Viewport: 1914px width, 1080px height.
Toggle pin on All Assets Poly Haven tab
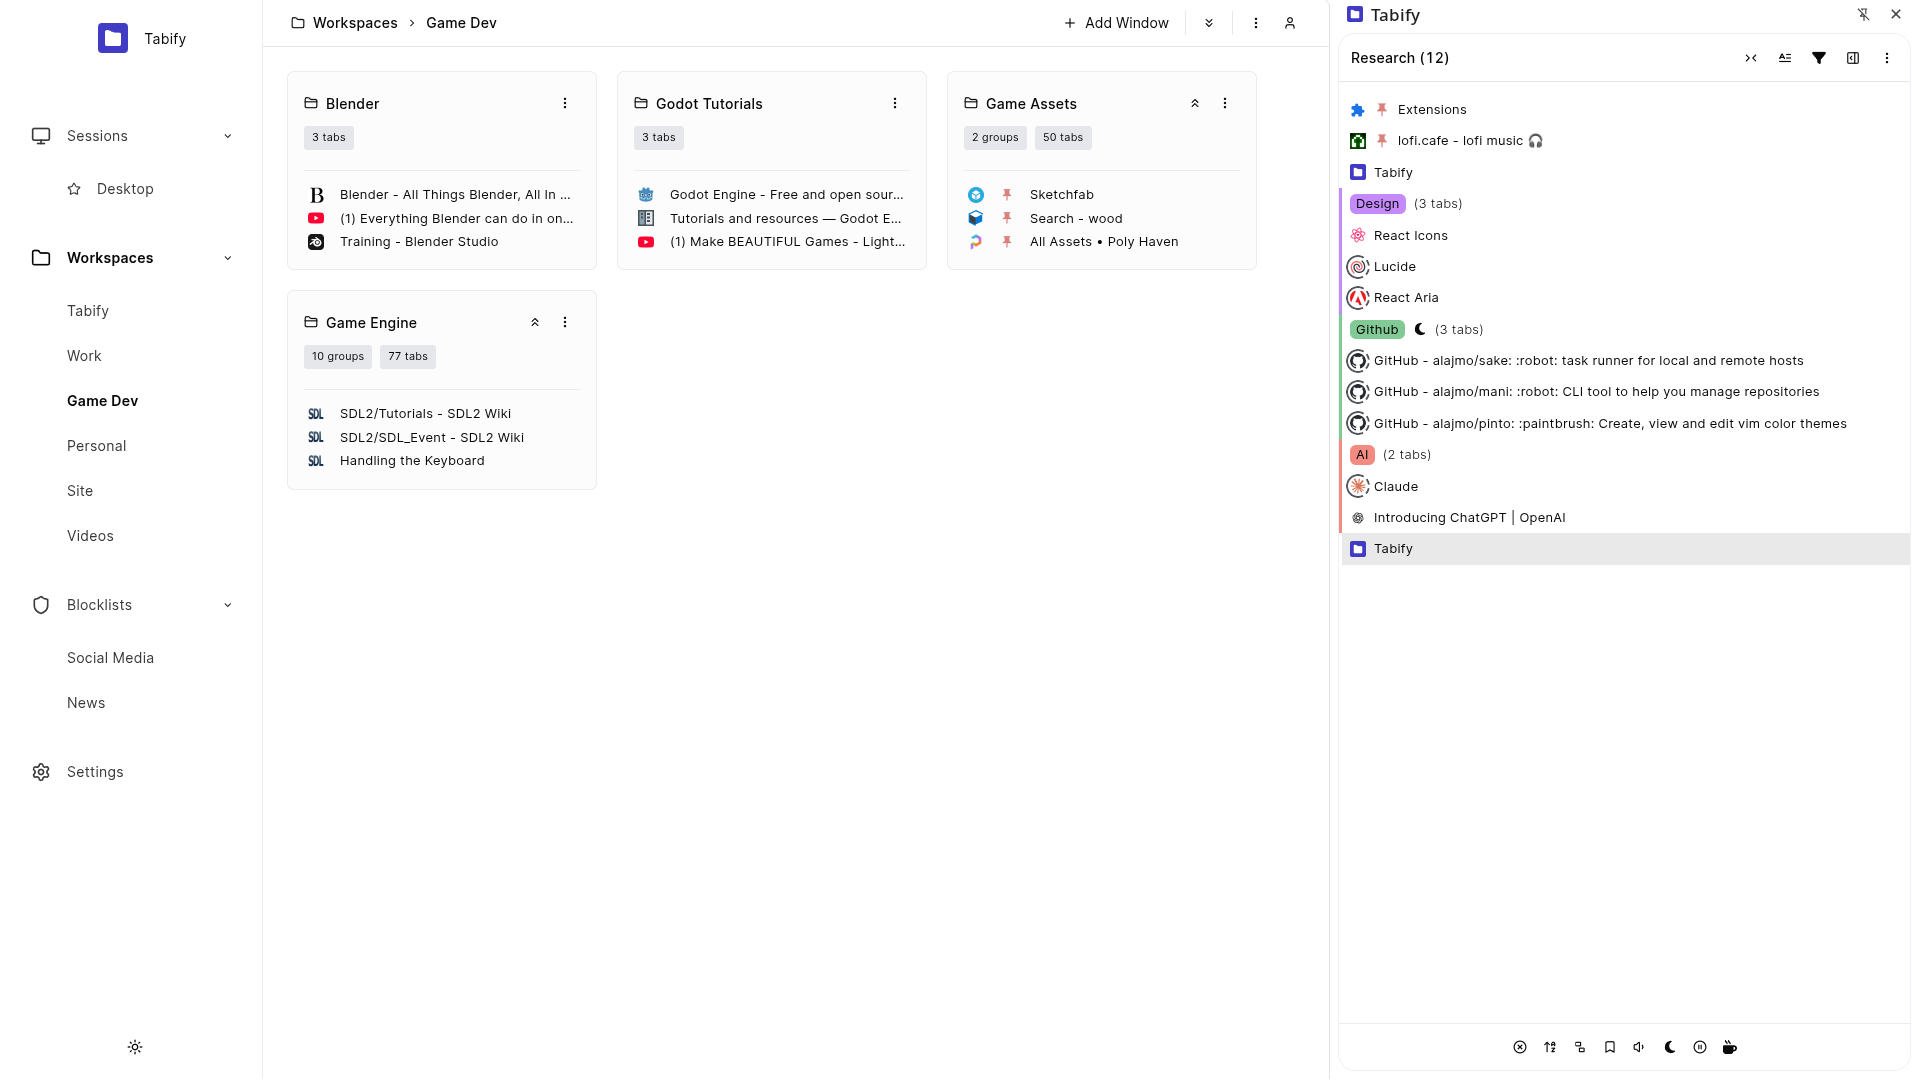click(x=1007, y=242)
